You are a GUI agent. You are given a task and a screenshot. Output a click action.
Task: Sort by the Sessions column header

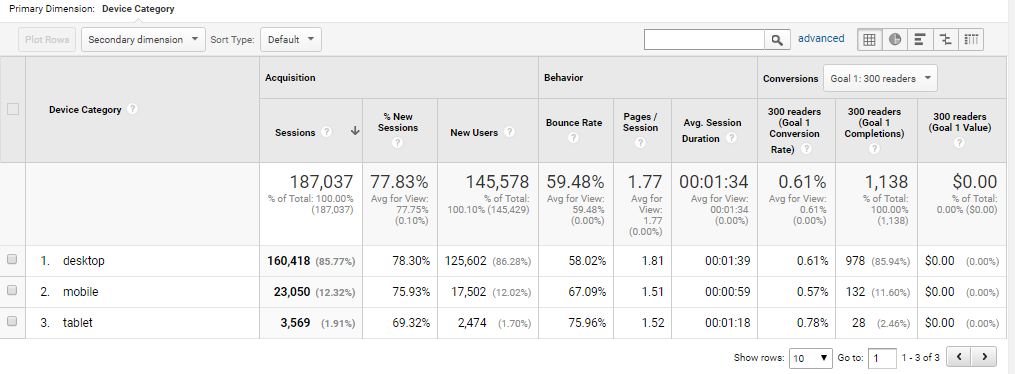click(x=295, y=132)
